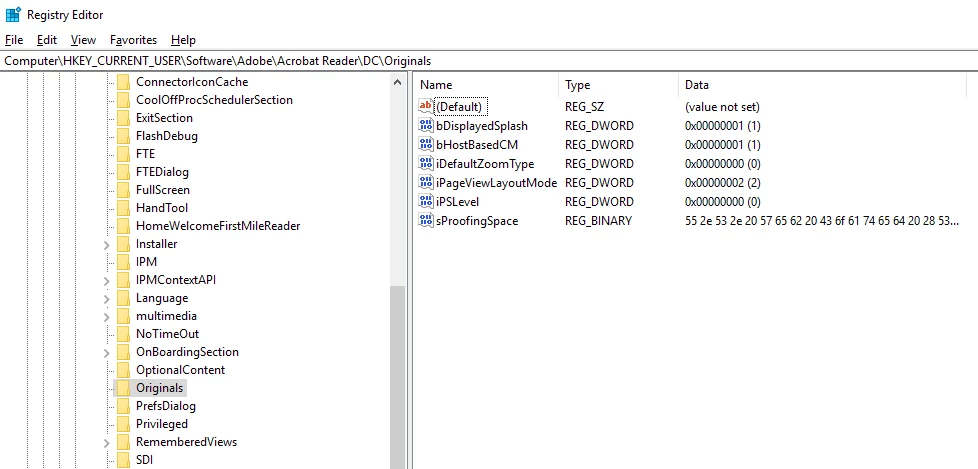The width and height of the screenshot is (978, 469).
Task: Click the bDisplayedSplash DWORD value icon
Action: coord(426,125)
